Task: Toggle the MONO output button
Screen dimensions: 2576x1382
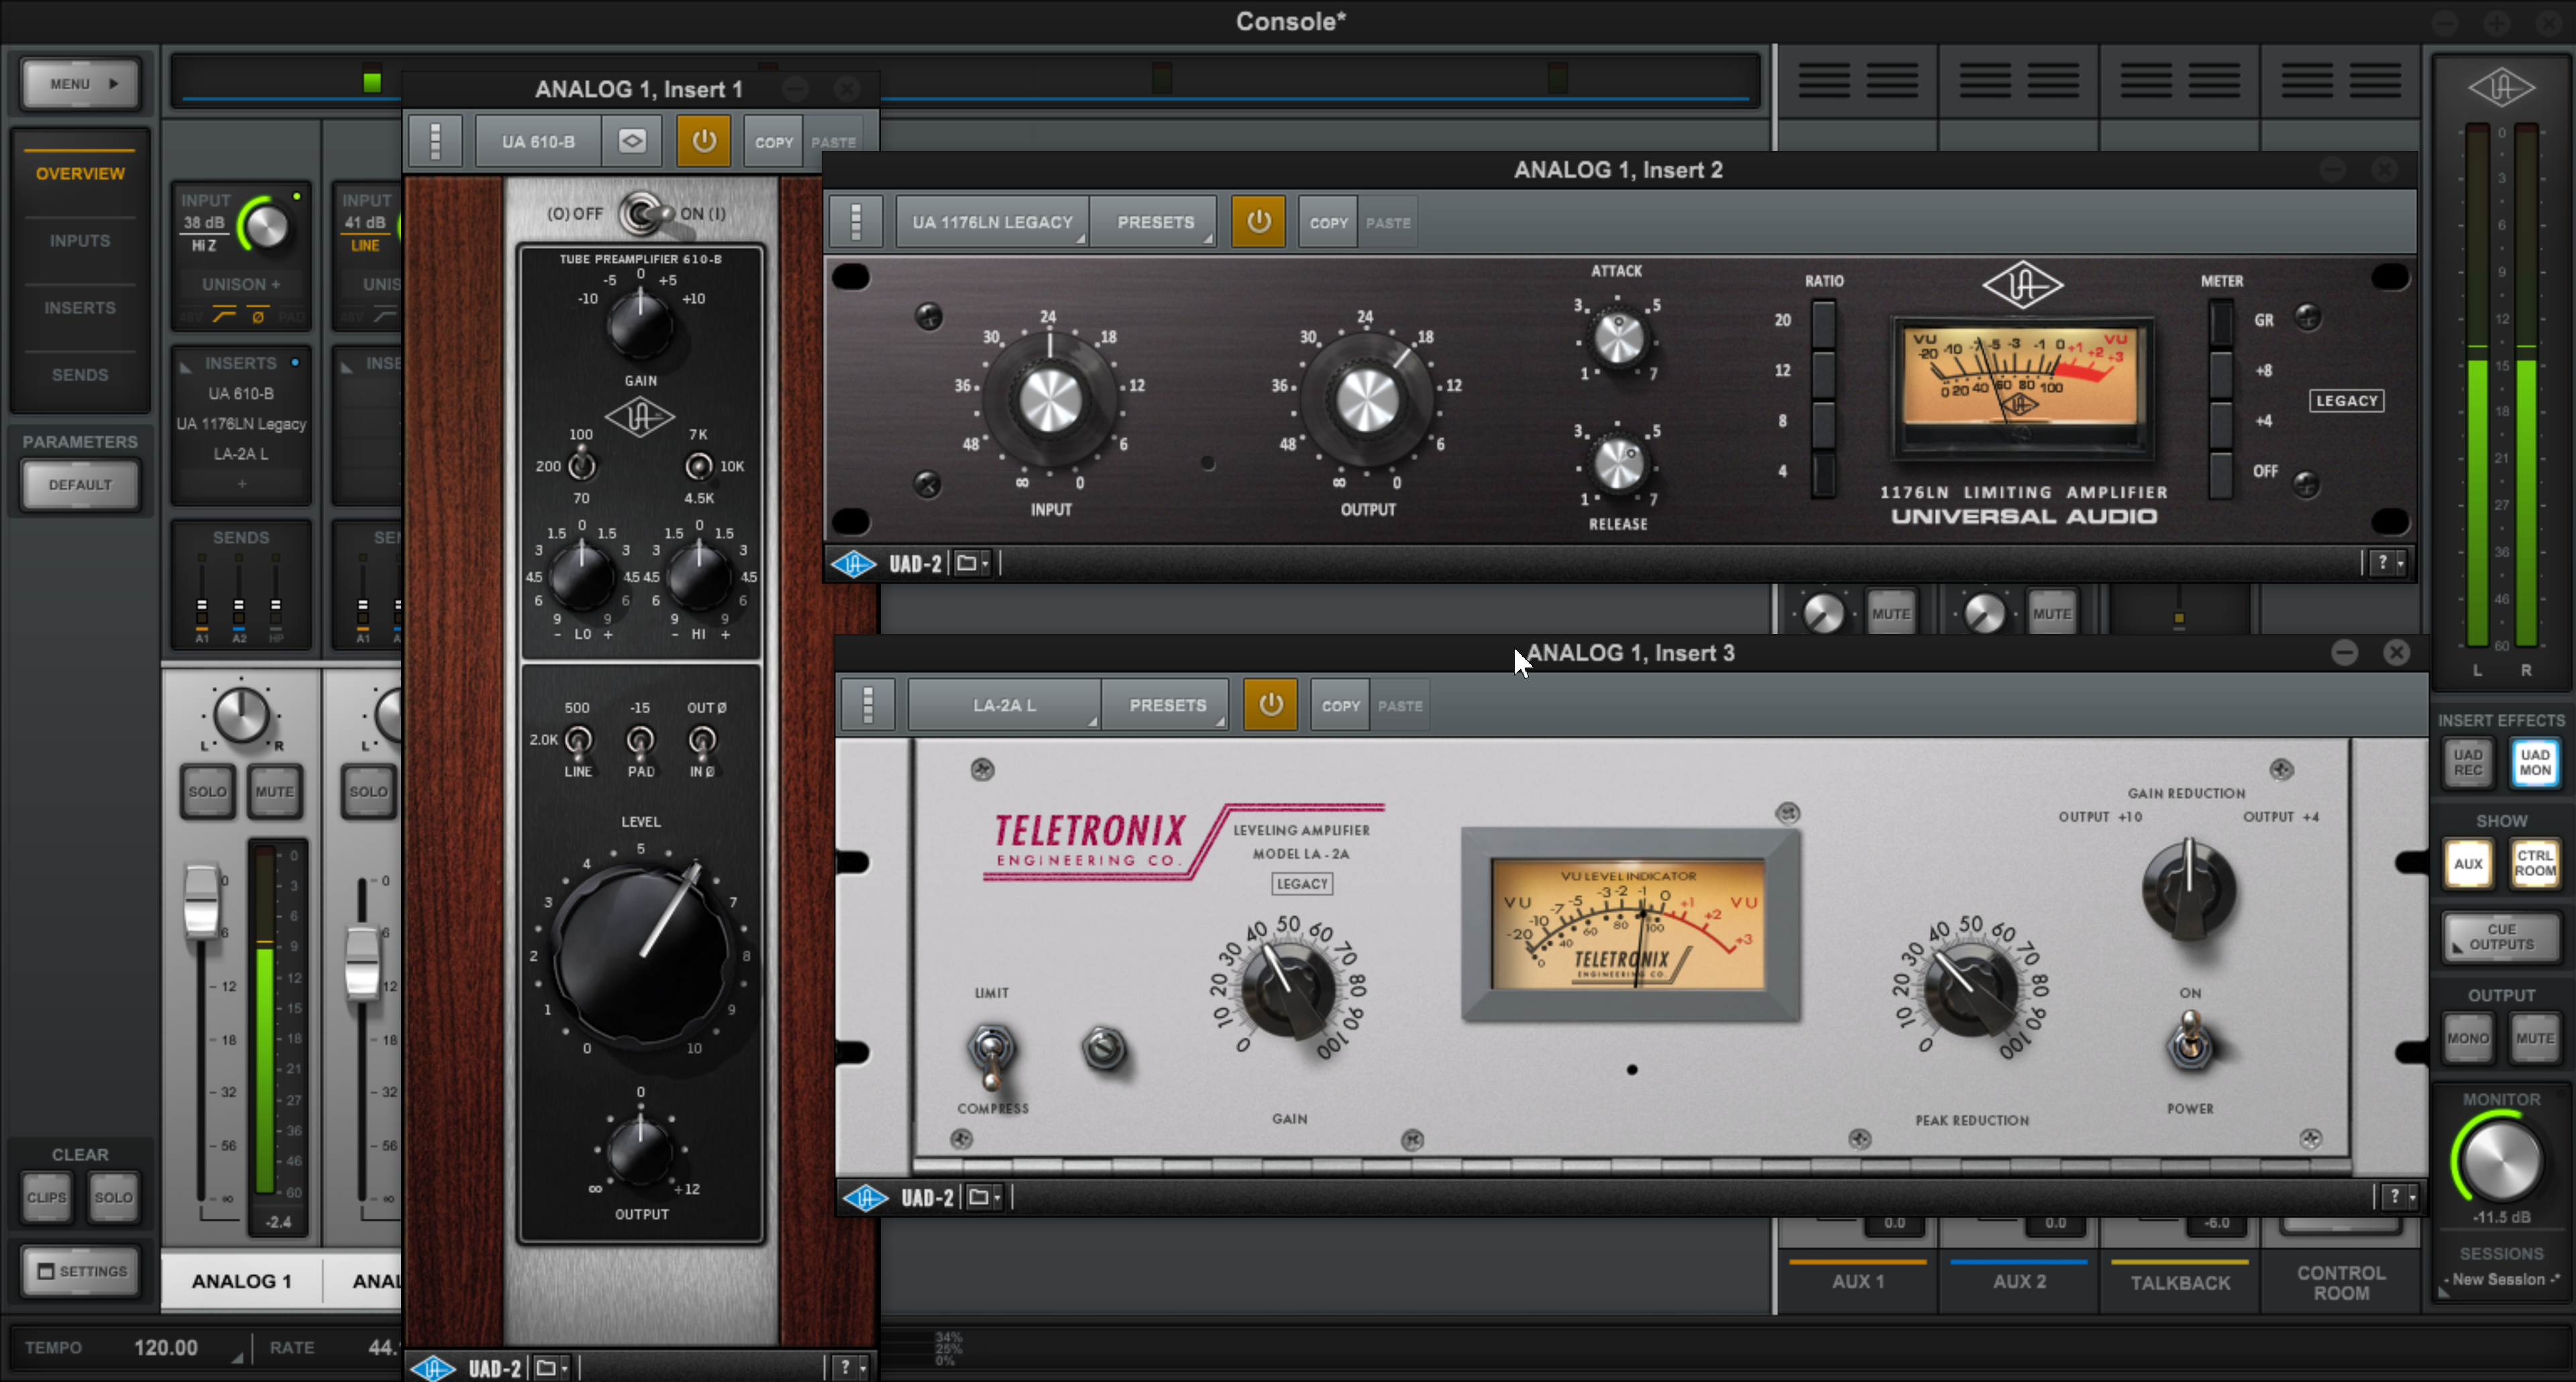Action: point(2467,1038)
